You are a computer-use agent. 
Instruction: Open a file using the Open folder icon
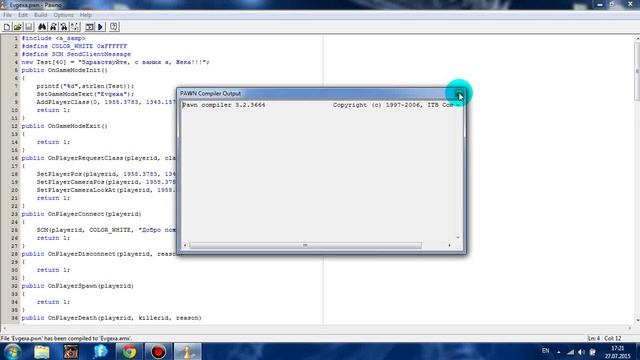18,27
